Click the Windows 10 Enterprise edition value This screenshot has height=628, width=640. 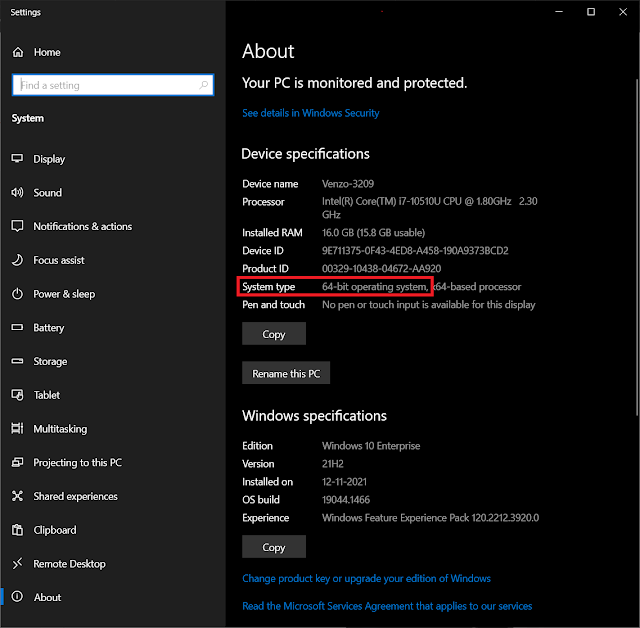371,446
